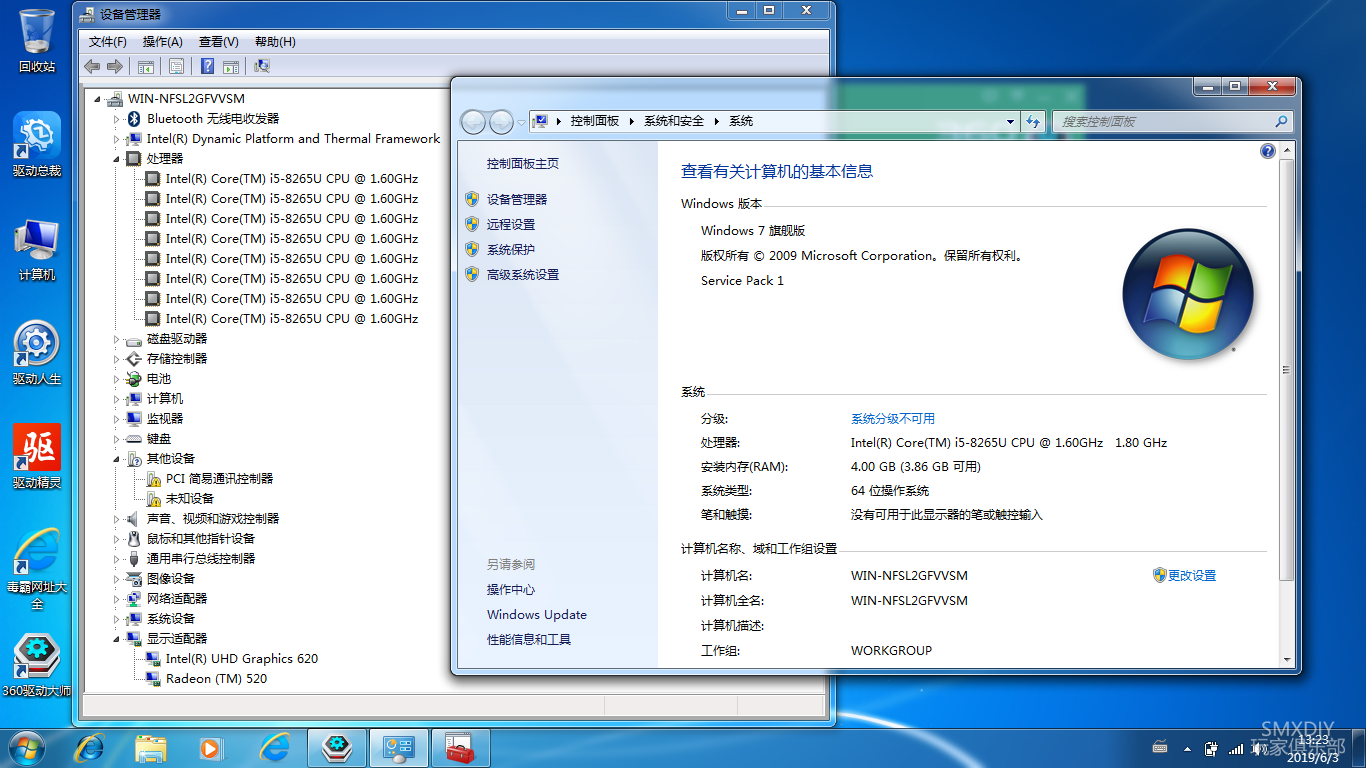Click the red toolbox taskbar icon
Screen dimensions: 1366x768
pos(460,748)
